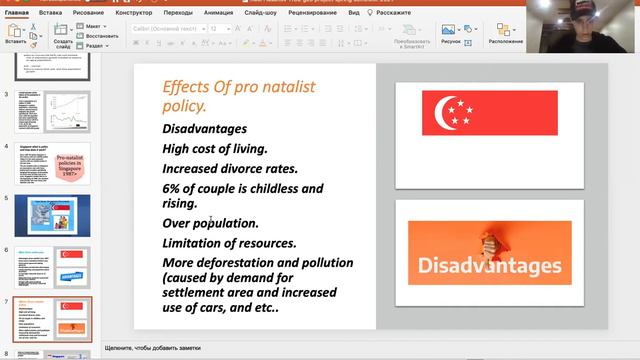Viewport: 640px width, 360px height.
Task: Switch to the Рисование tab
Action: tap(88, 13)
